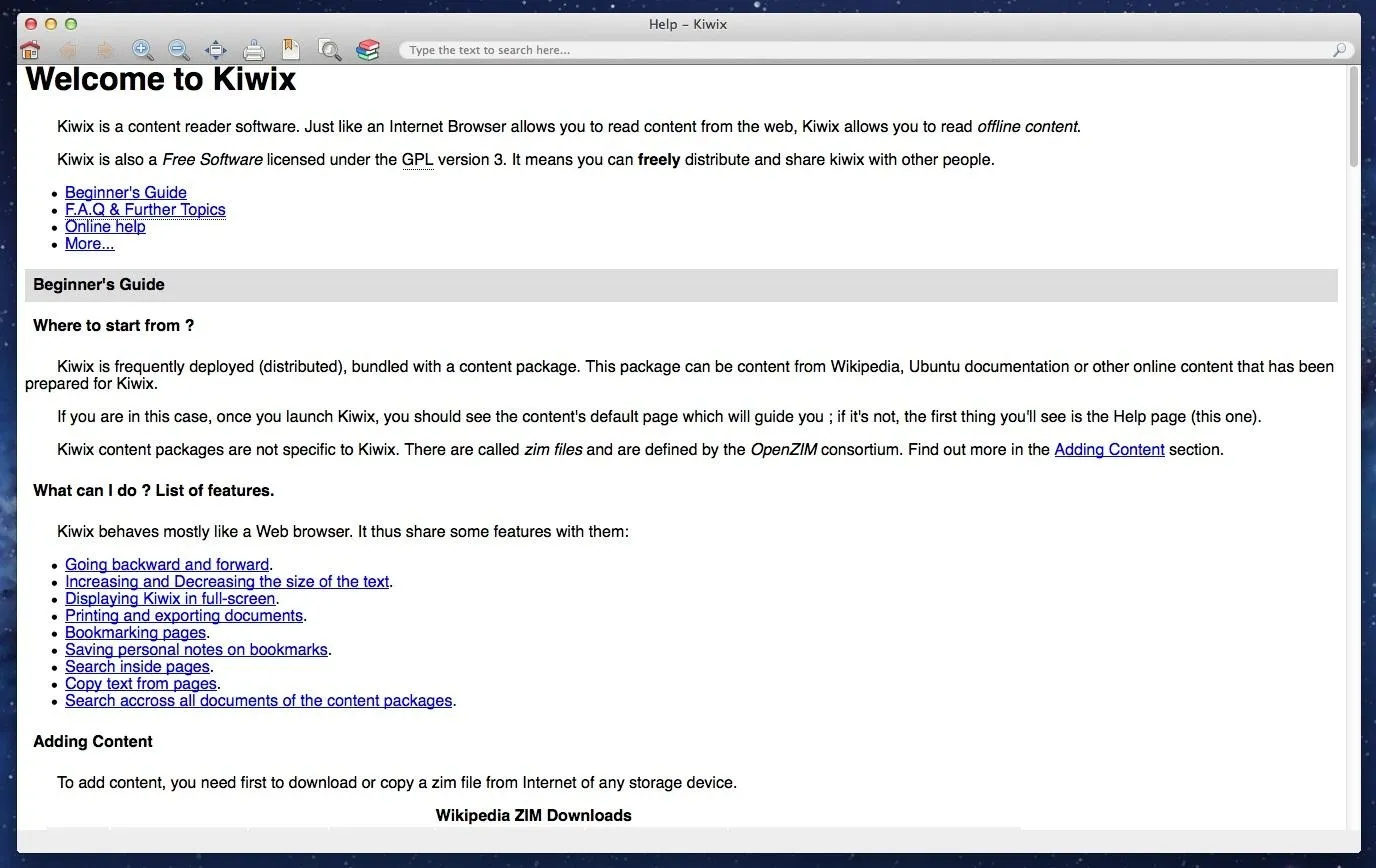Screen dimensions: 1376x868
Task: Click the 'Where to start from ?' heading
Action: click(x=113, y=325)
